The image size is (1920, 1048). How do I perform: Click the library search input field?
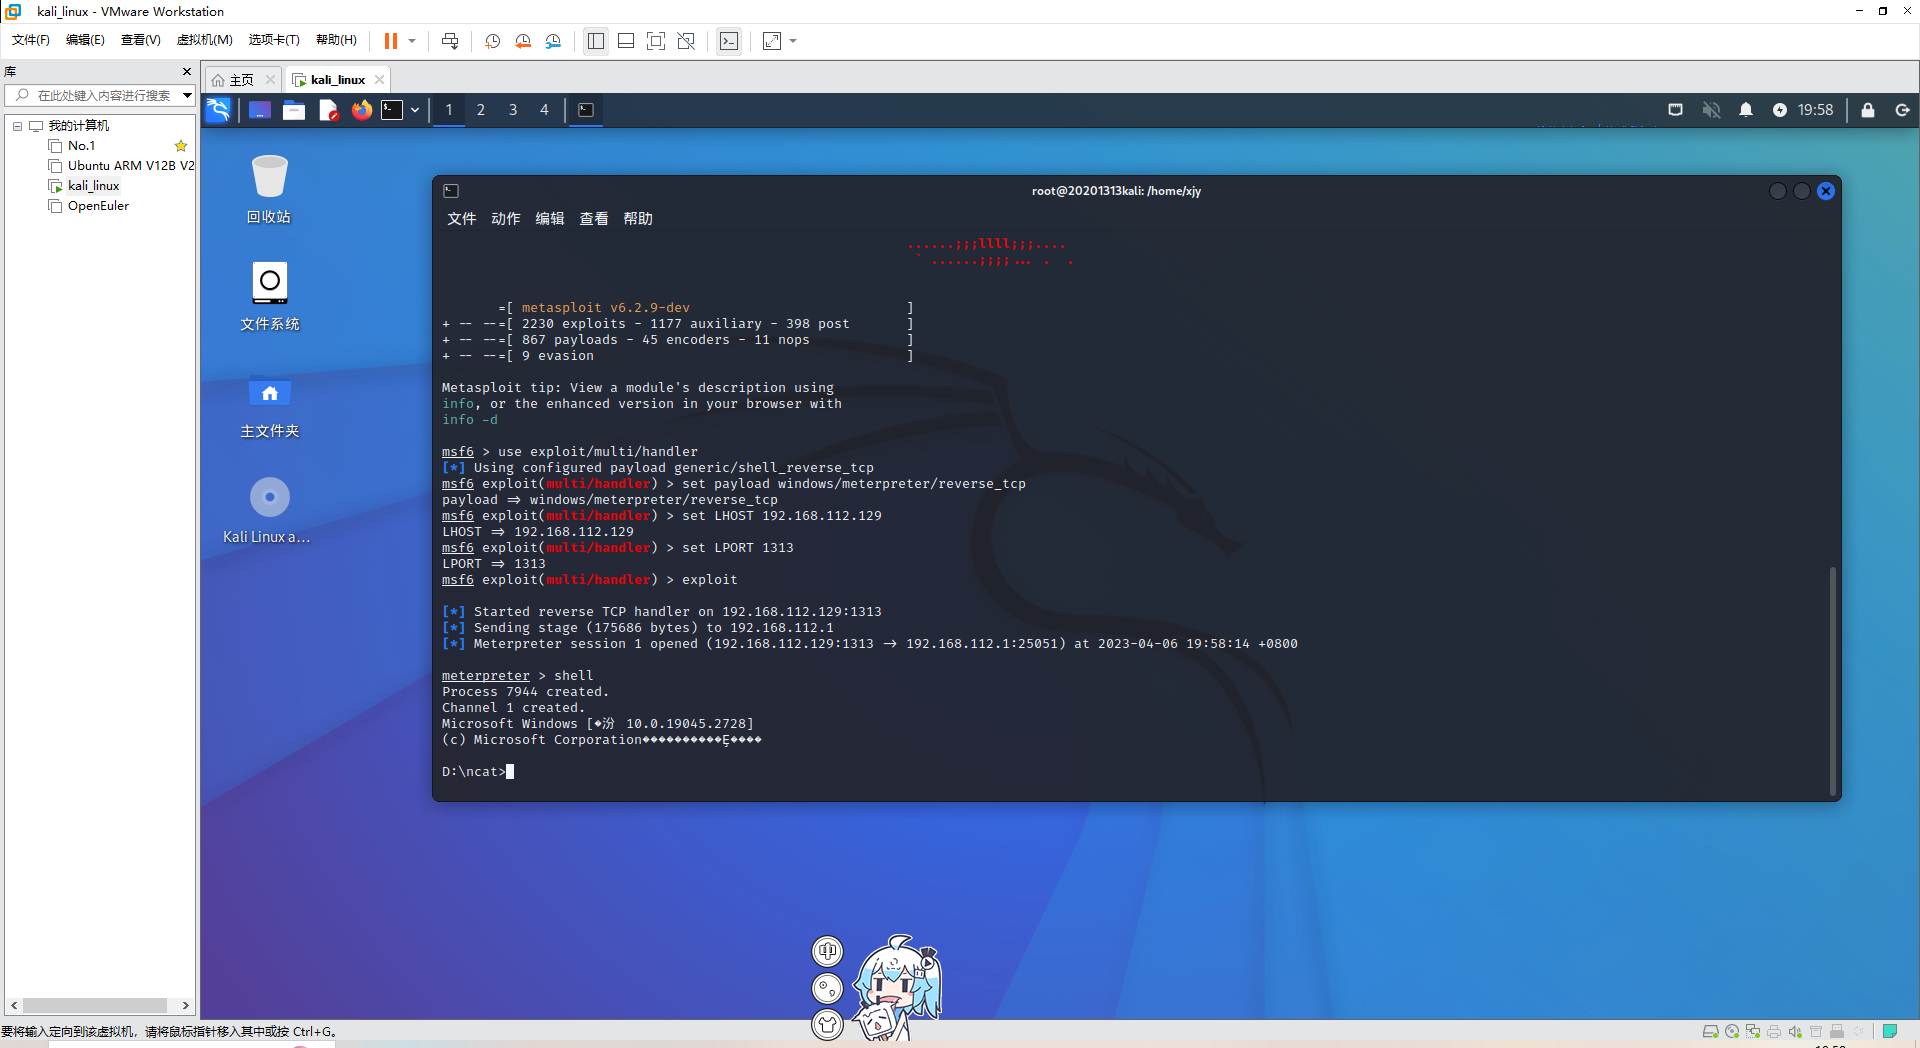pyautogui.click(x=102, y=95)
